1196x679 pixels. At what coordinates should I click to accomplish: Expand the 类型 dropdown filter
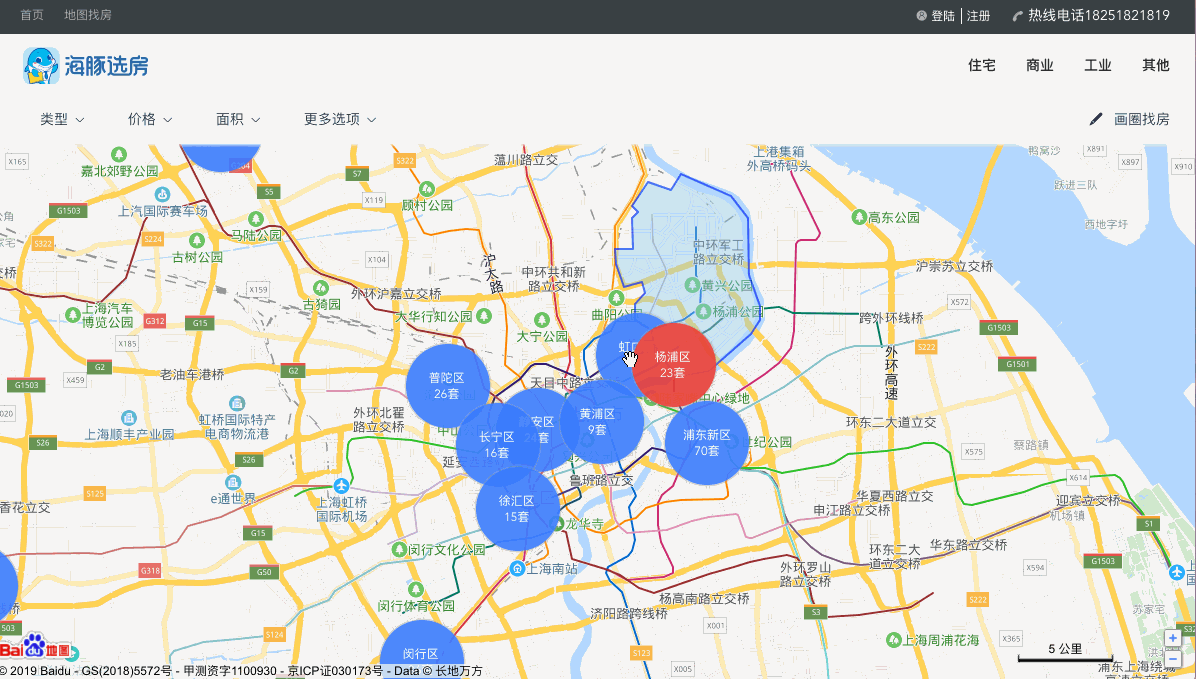coord(63,119)
